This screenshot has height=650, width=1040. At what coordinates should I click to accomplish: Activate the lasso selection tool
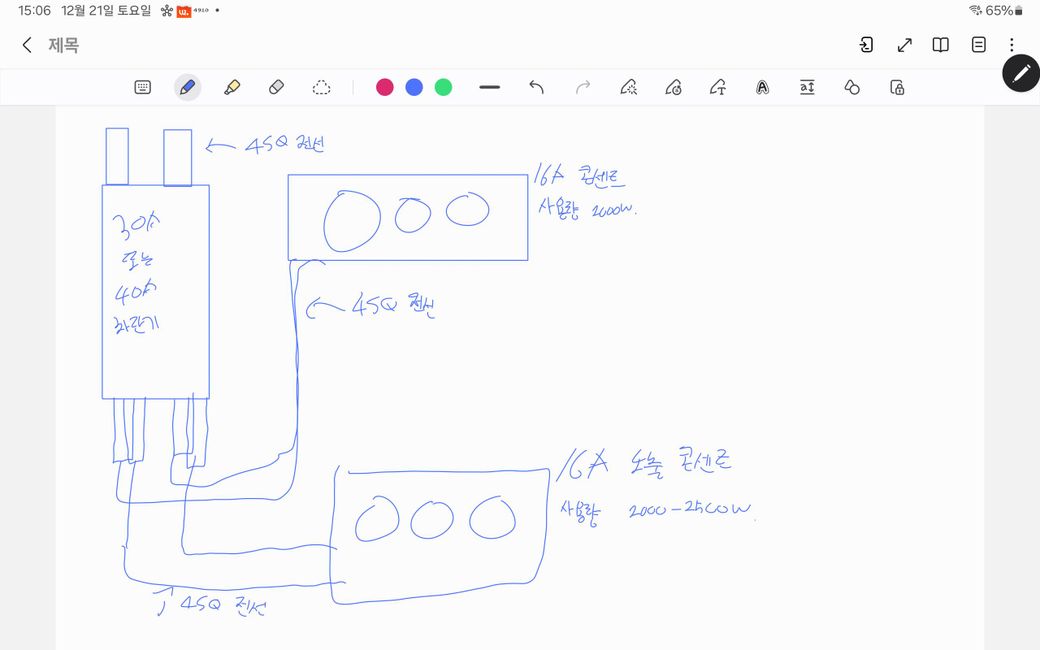321,87
